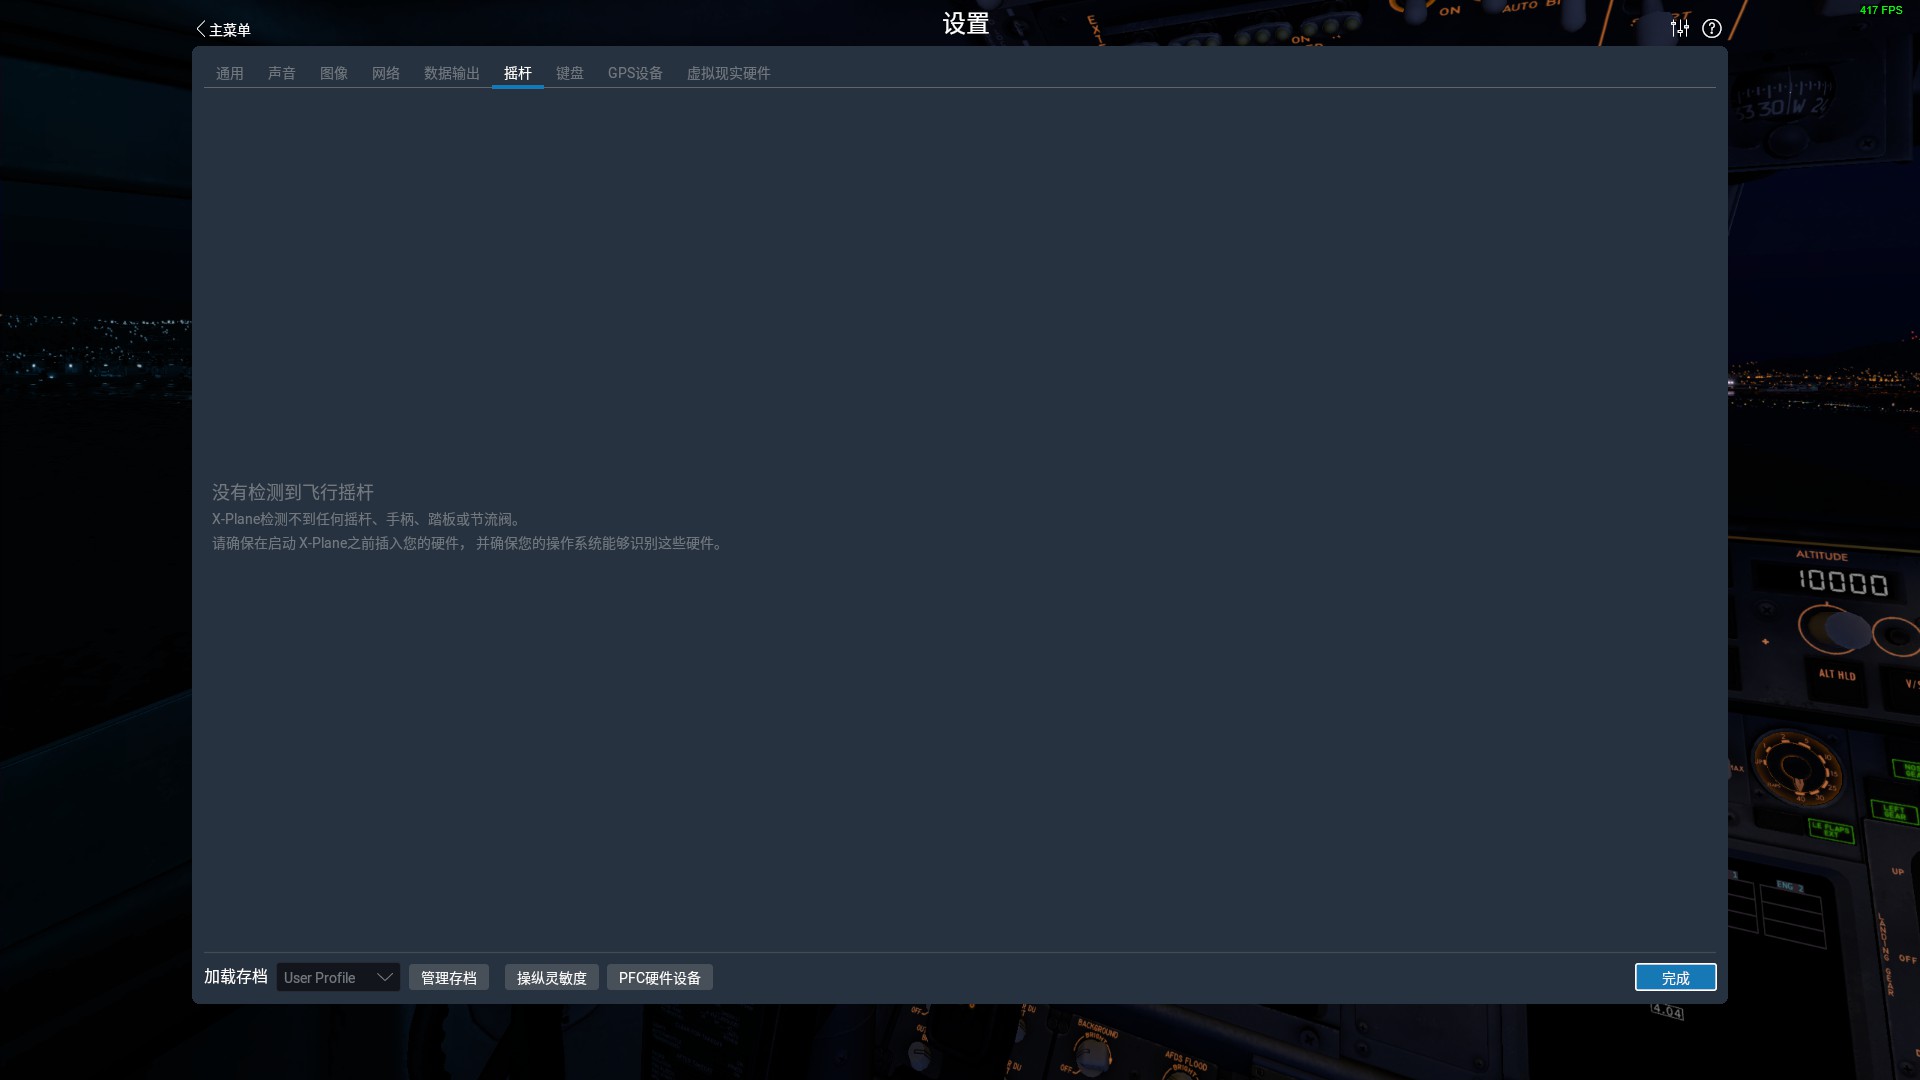1920x1080 pixels.
Task: Open 操纵灵敏度 settings
Action: [x=551, y=977]
